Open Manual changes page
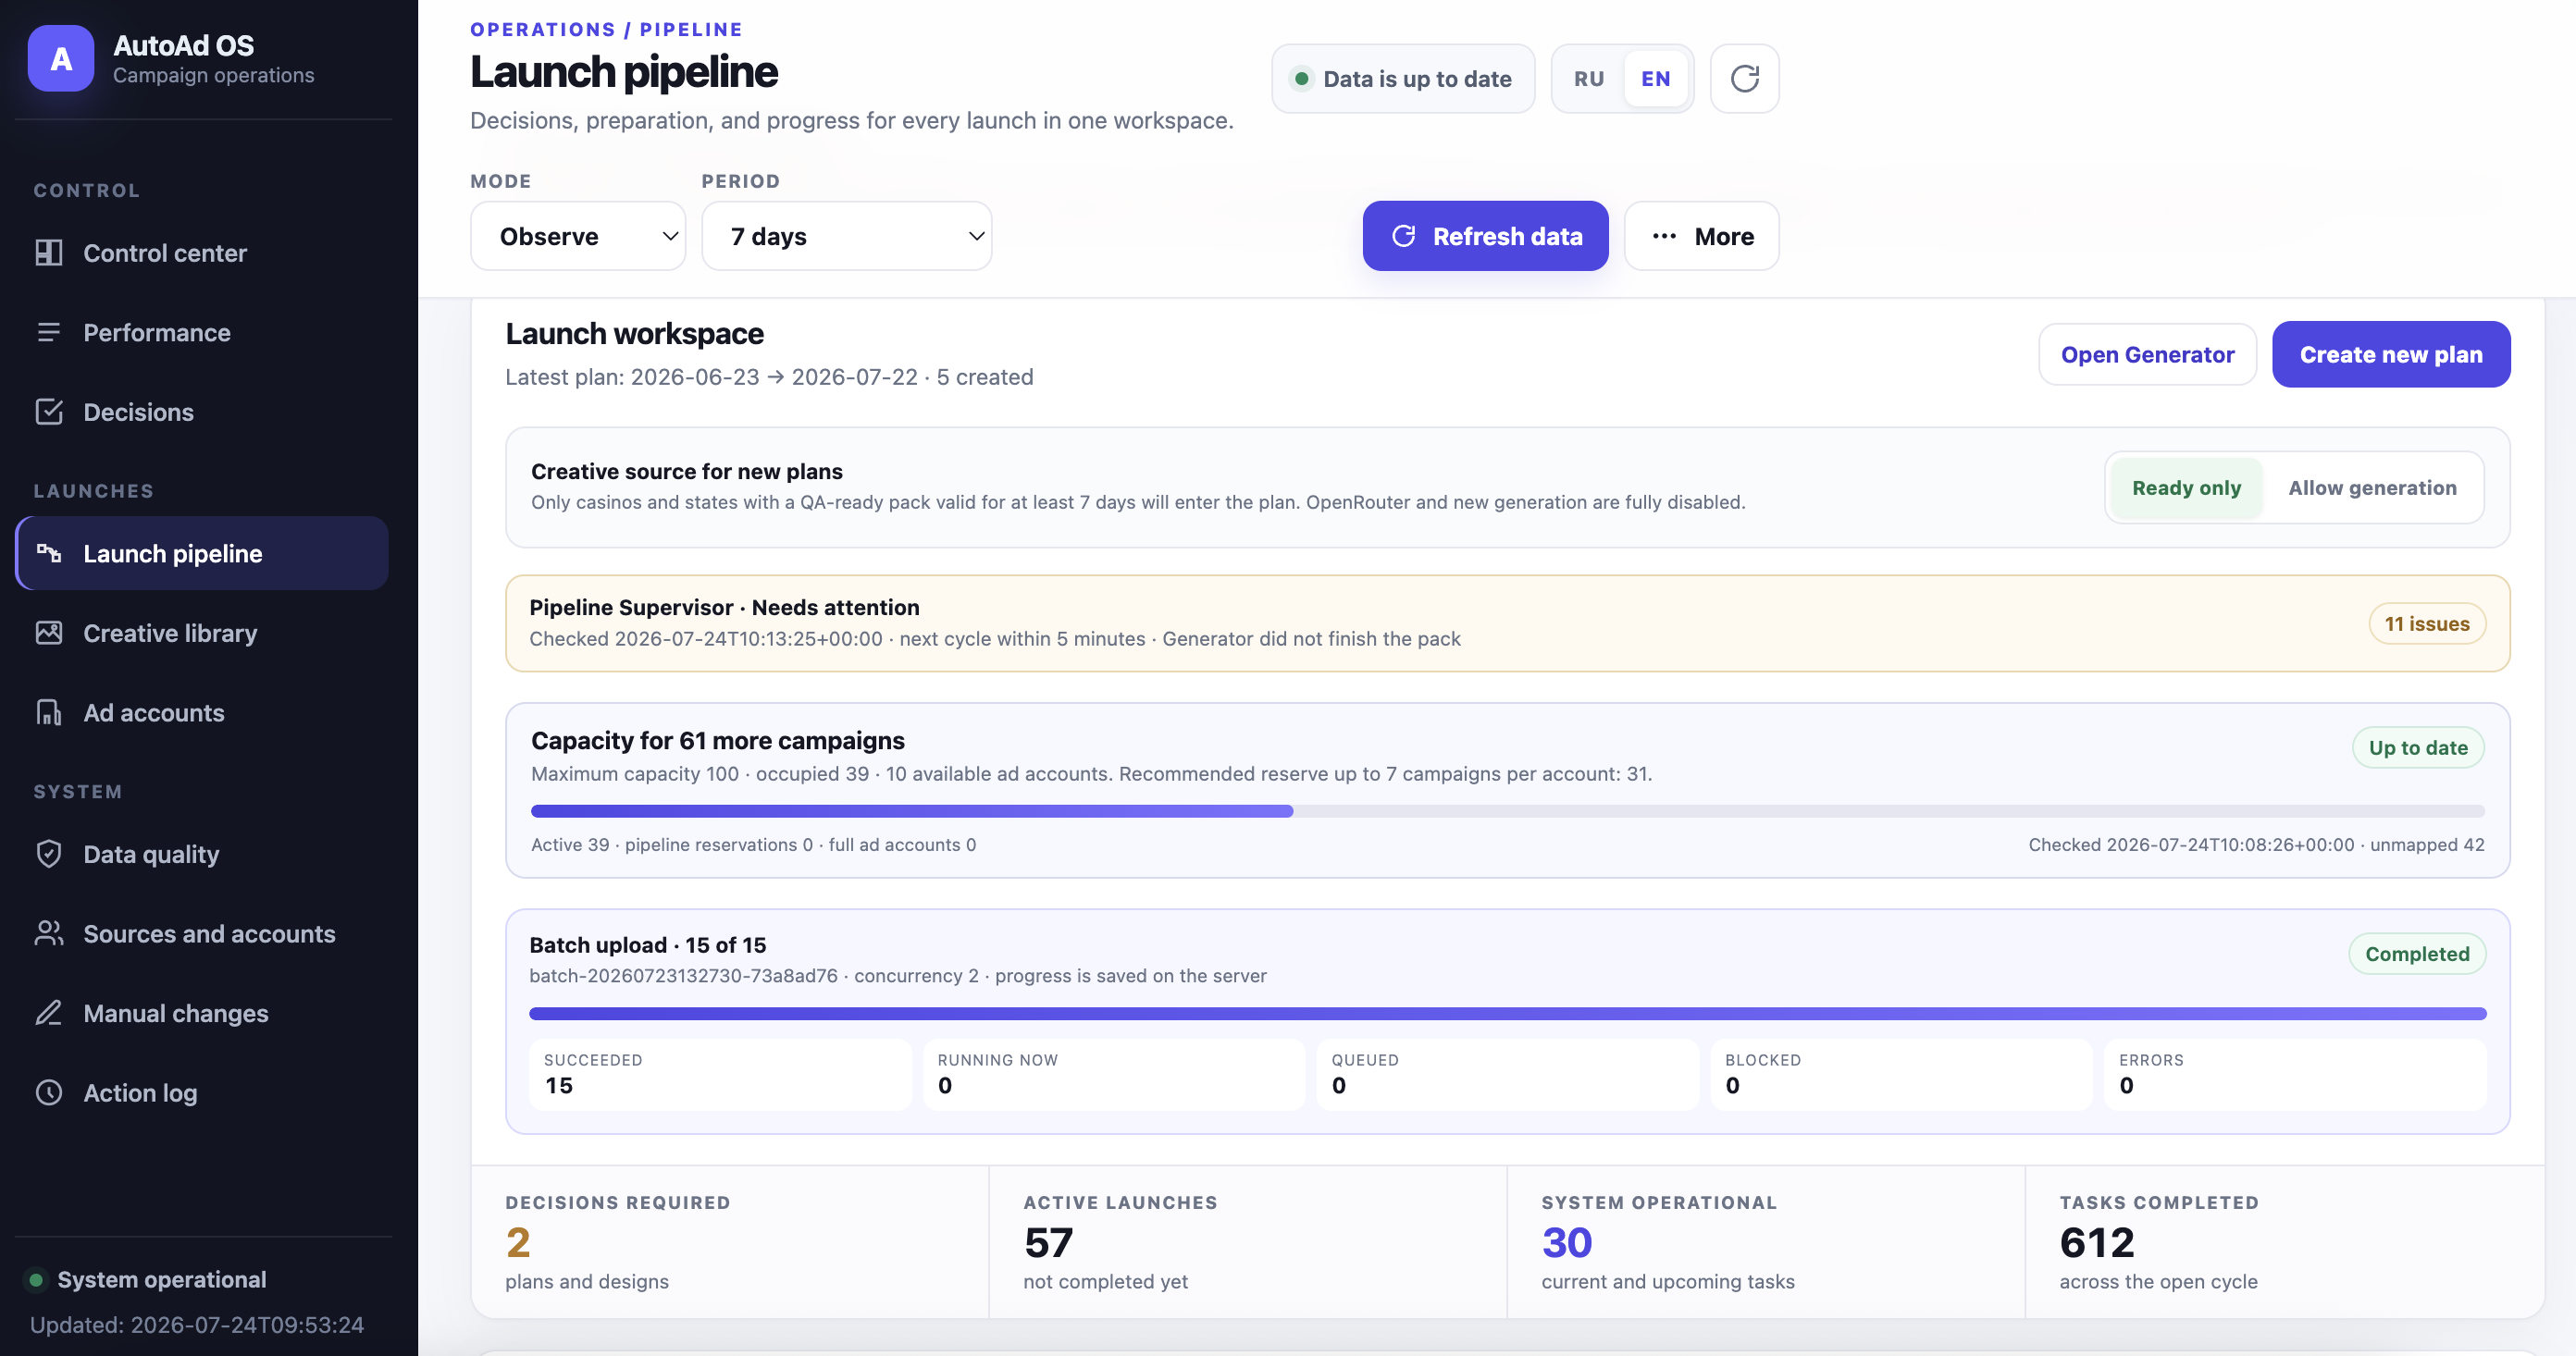 coord(202,1013)
